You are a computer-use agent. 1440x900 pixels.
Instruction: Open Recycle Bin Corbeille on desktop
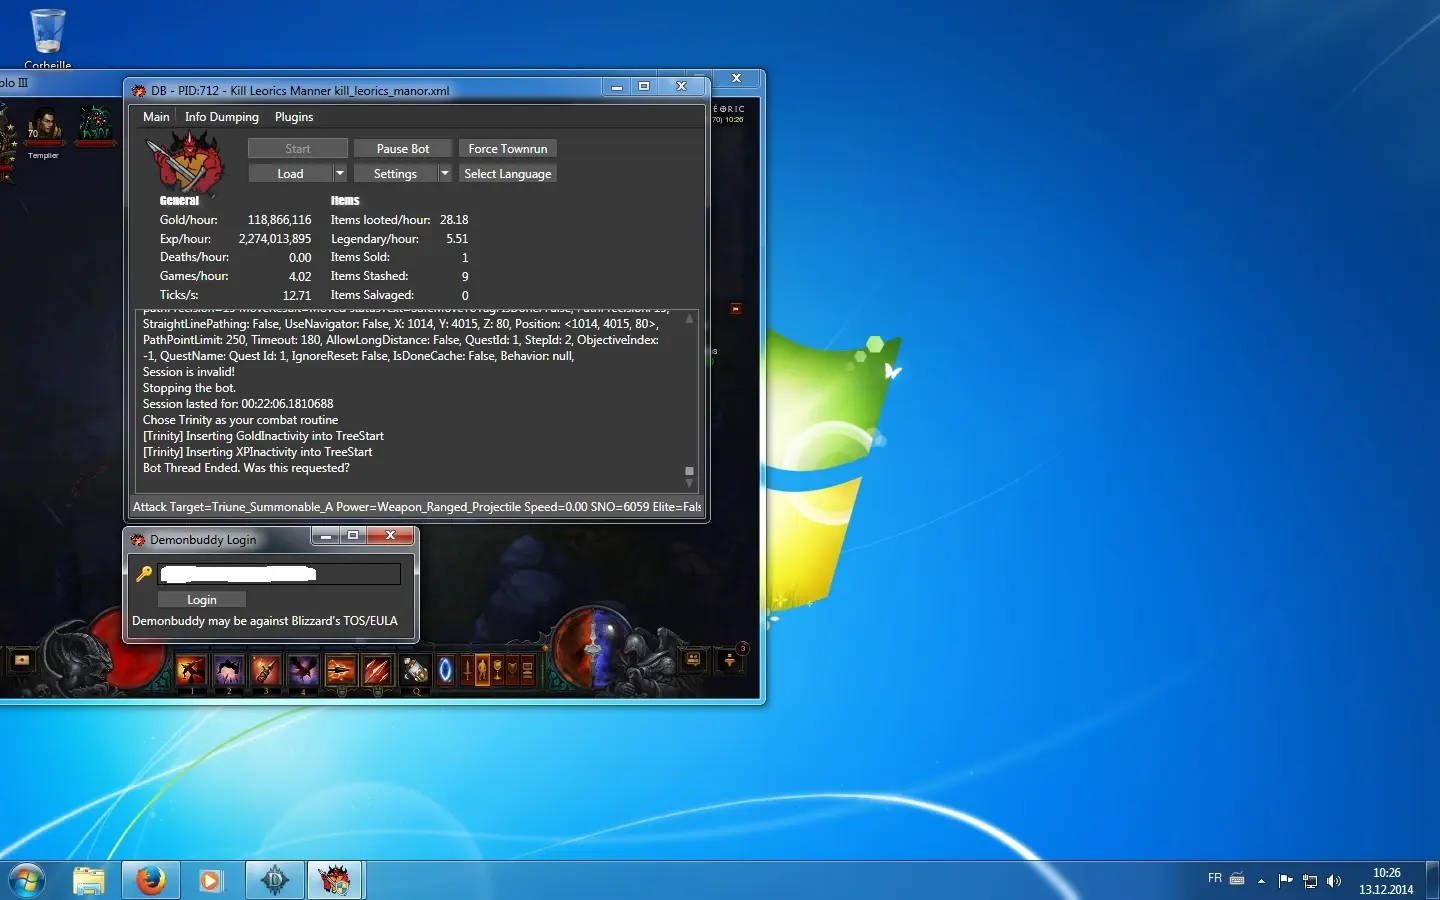click(48, 38)
